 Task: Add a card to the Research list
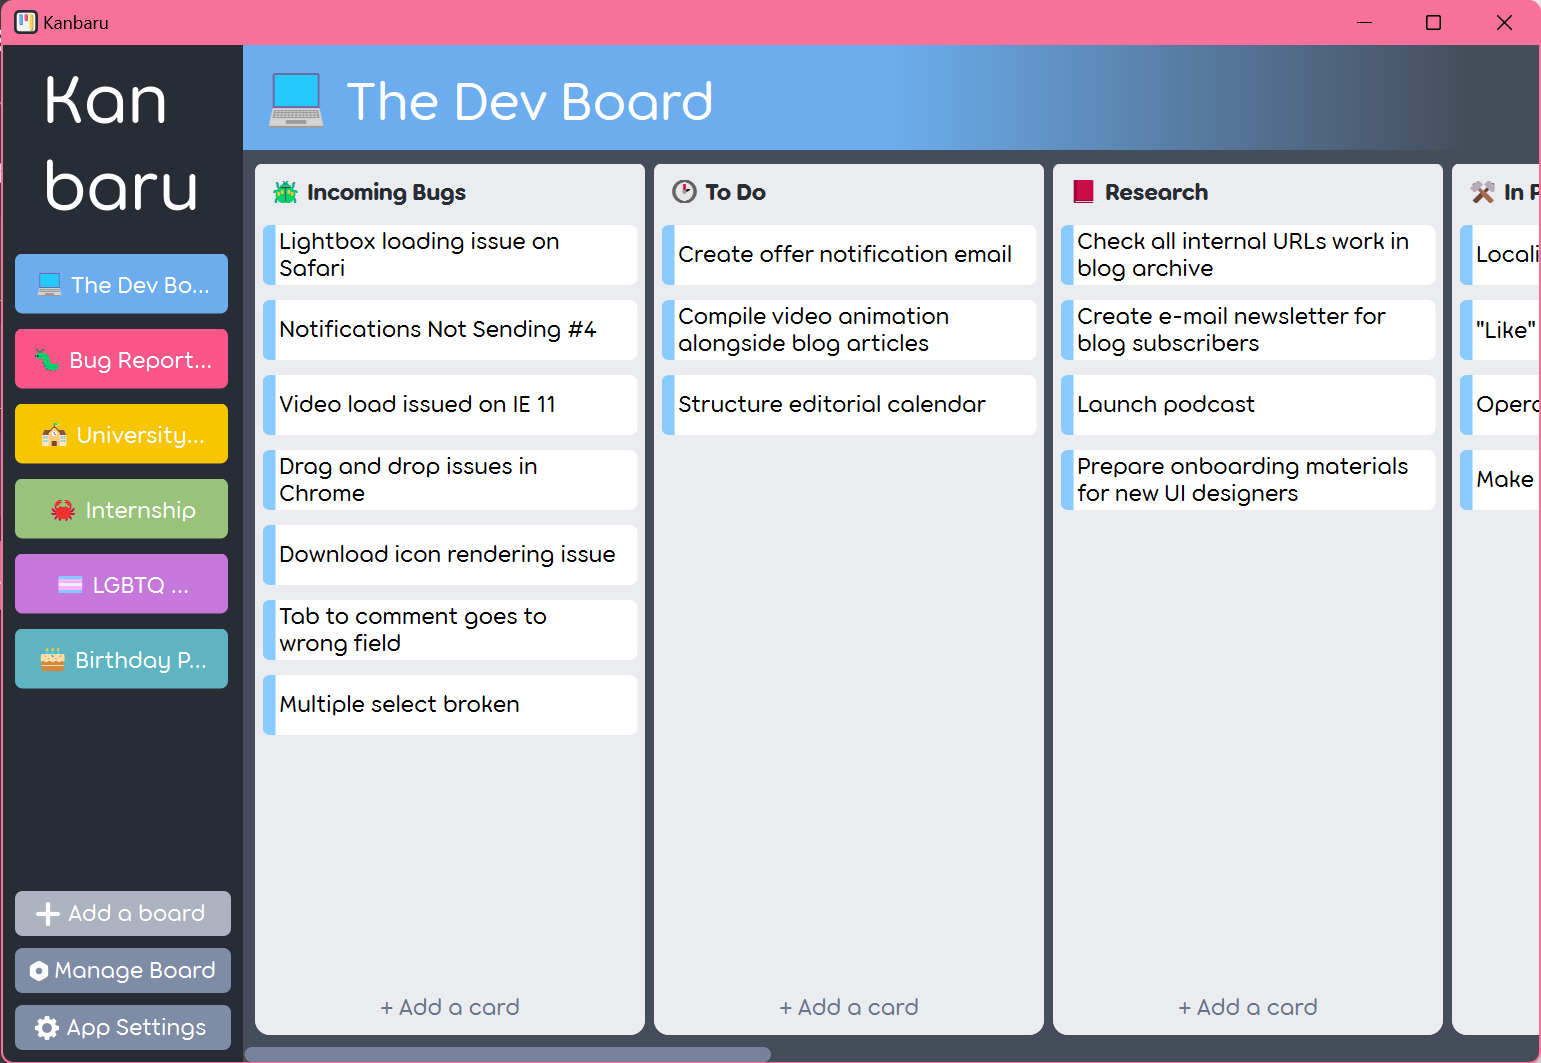(x=1248, y=1007)
